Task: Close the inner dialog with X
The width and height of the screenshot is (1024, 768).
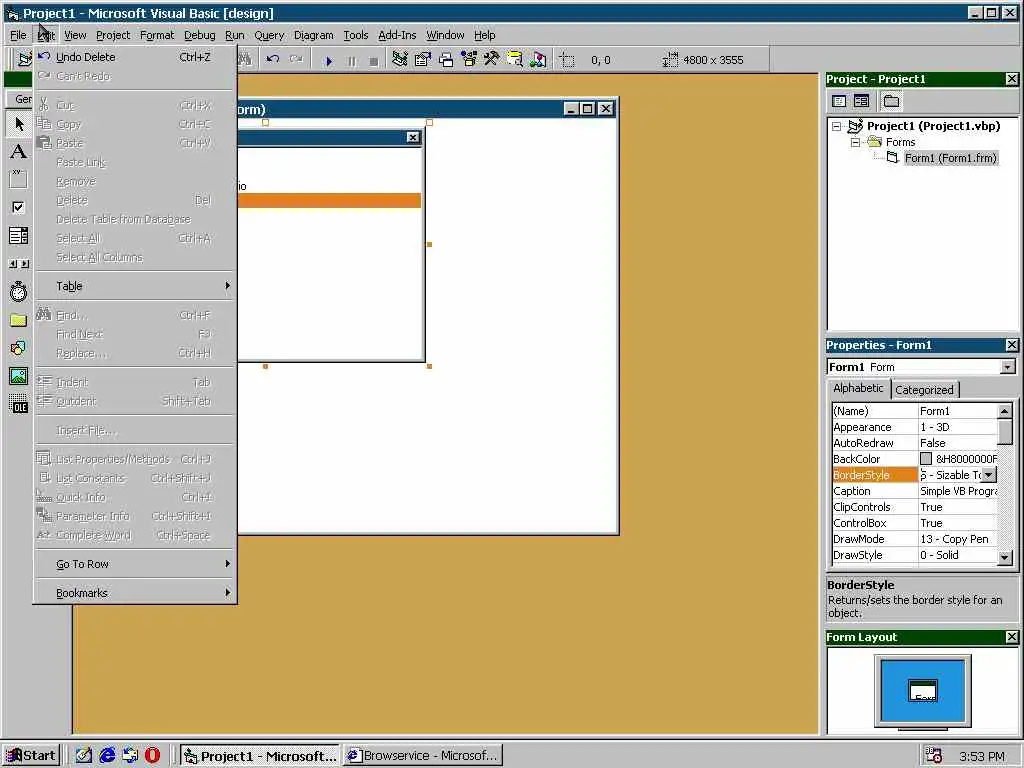Action: [x=413, y=137]
